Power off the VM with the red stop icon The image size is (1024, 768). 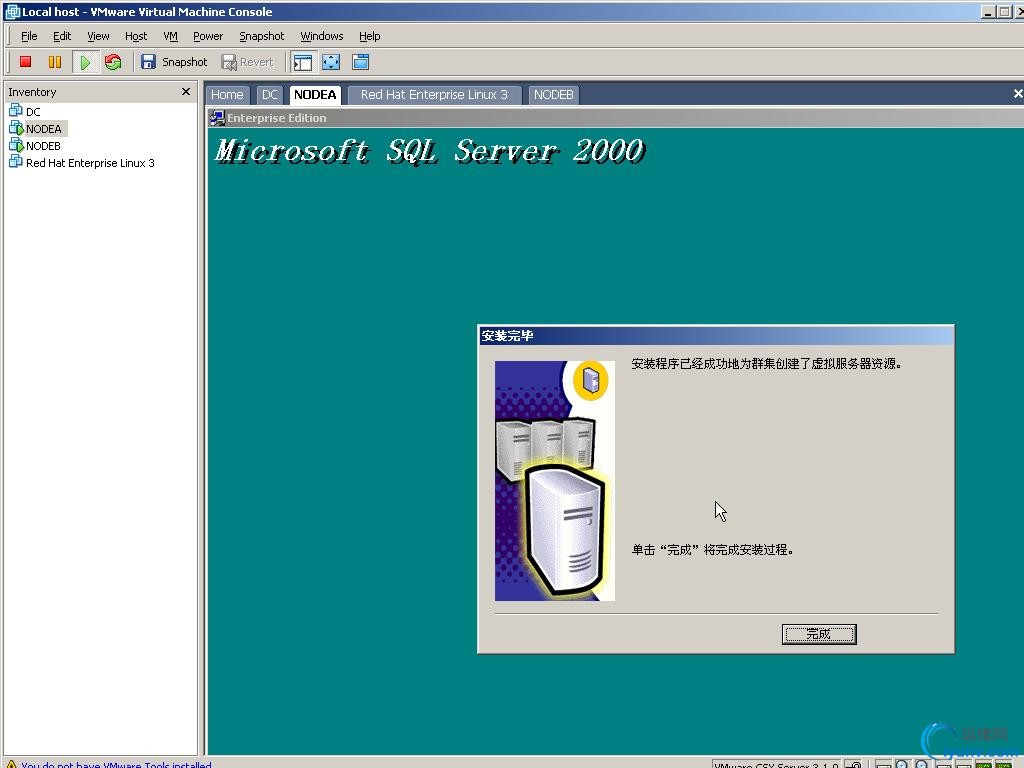pos(25,62)
